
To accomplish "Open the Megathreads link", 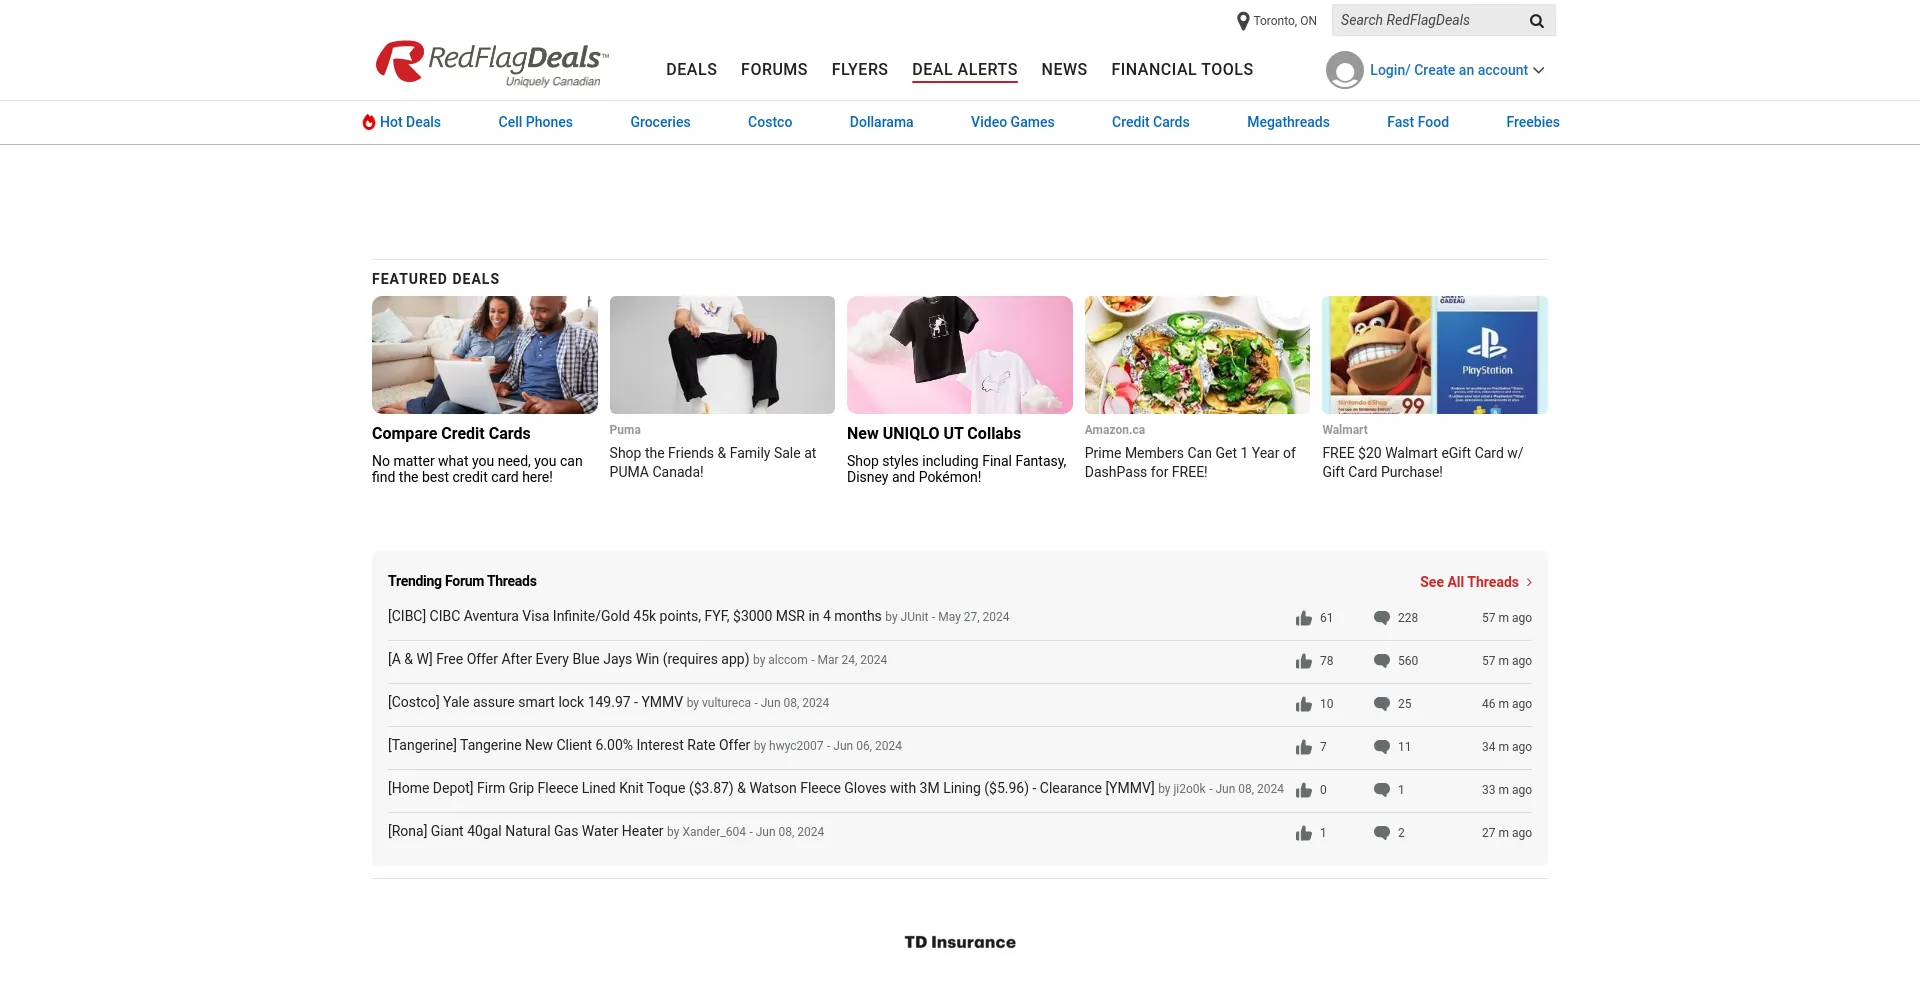I will coord(1288,122).
